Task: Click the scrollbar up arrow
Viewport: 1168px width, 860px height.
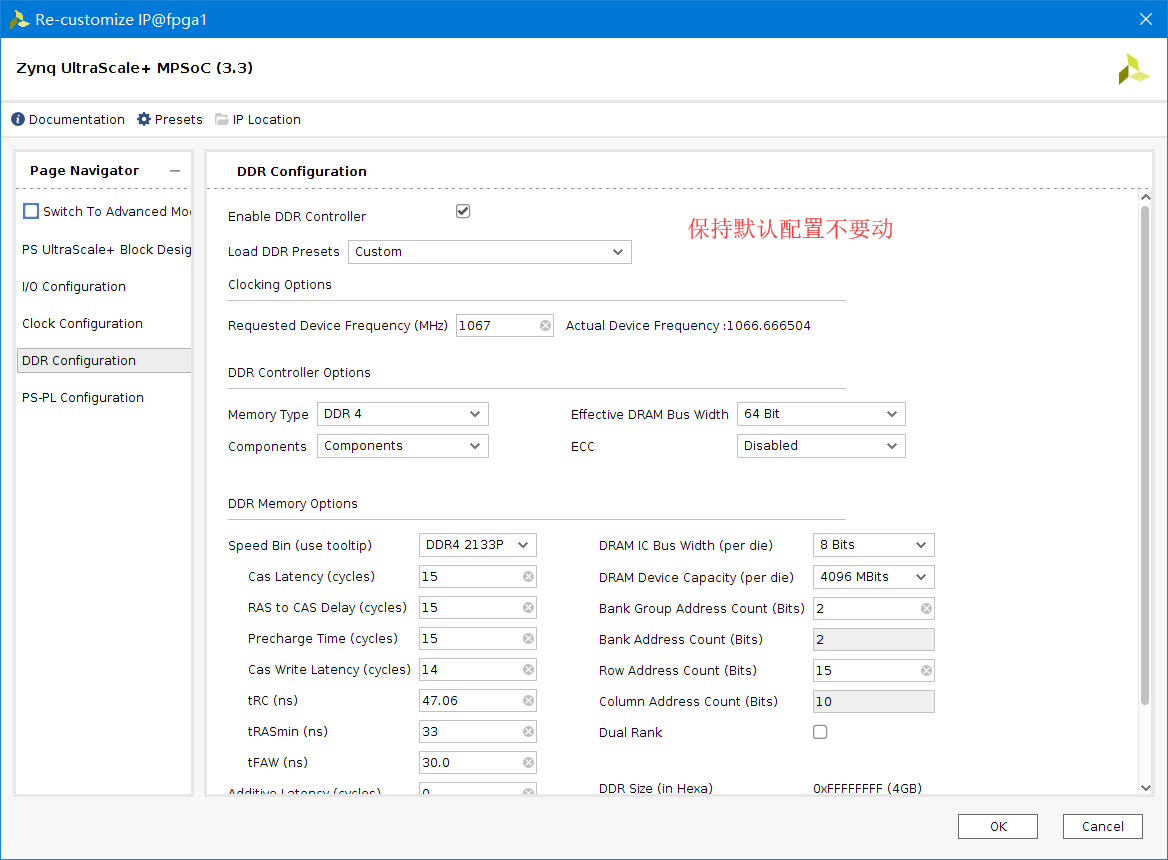Action: point(1146,197)
